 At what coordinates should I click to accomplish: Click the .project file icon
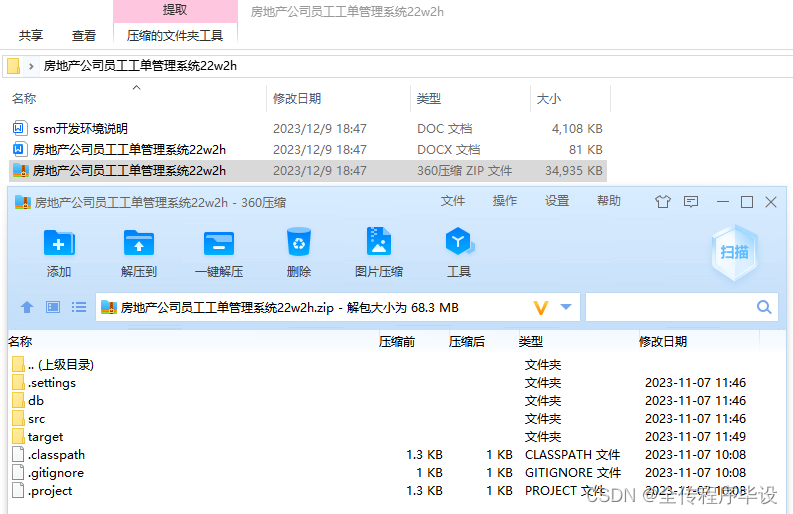tap(18, 490)
